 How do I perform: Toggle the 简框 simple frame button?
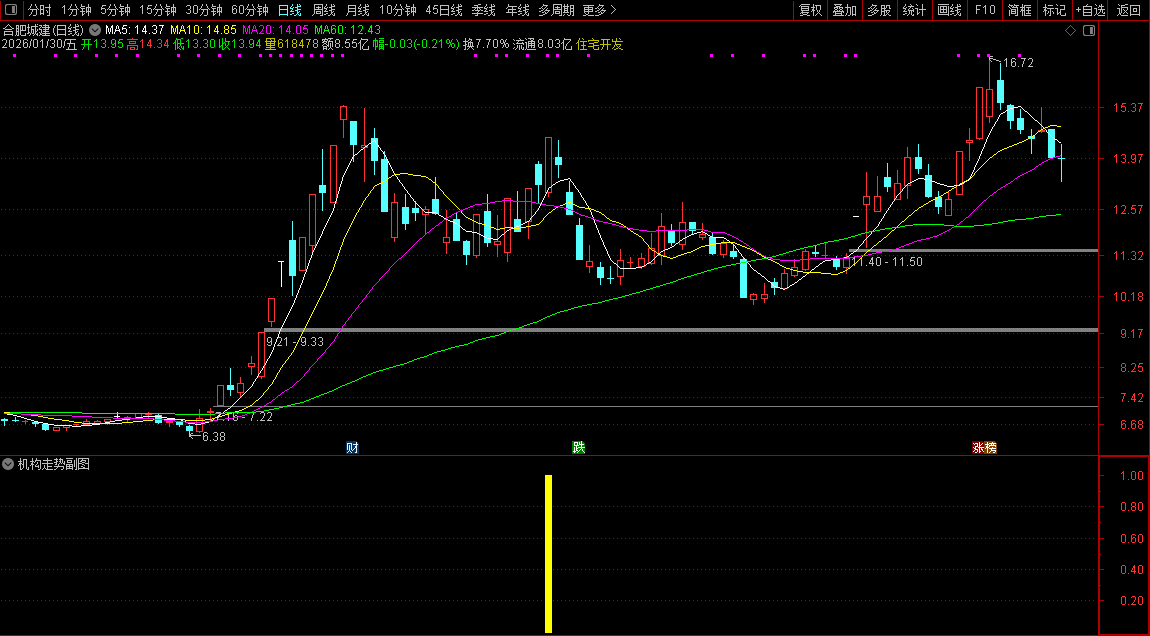(1019, 10)
